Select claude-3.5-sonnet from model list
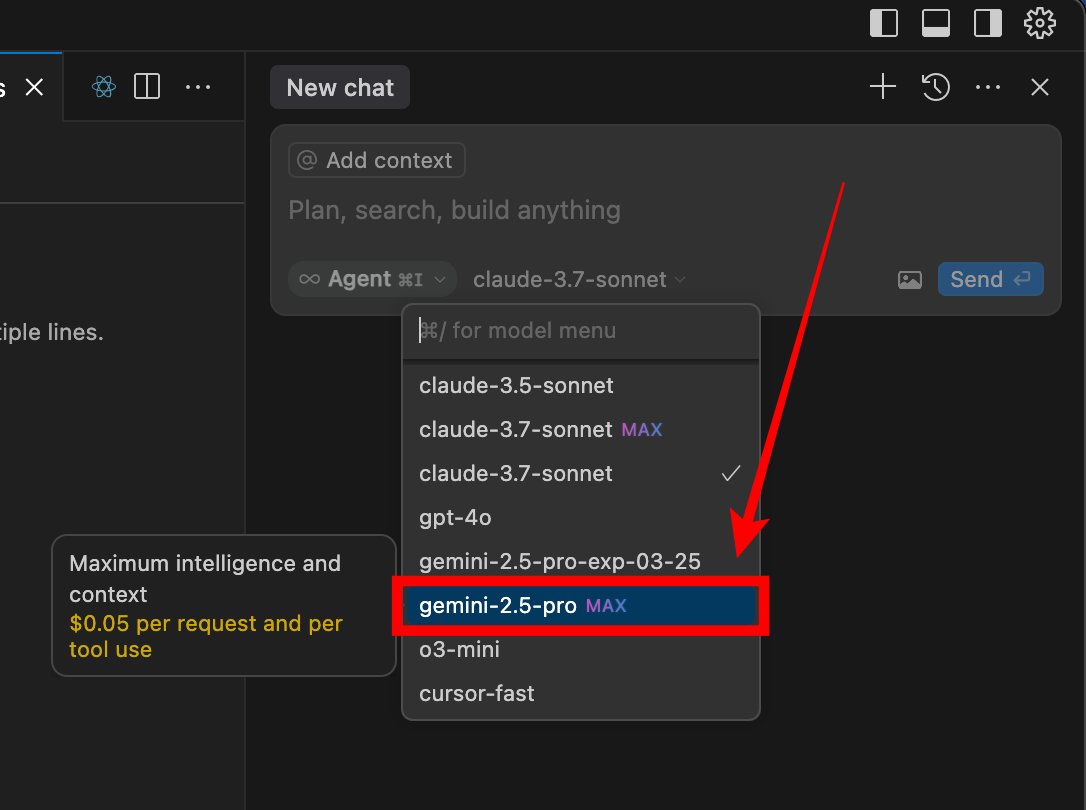Image resolution: width=1086 pixels, height=810 pixels. [580, 386]
